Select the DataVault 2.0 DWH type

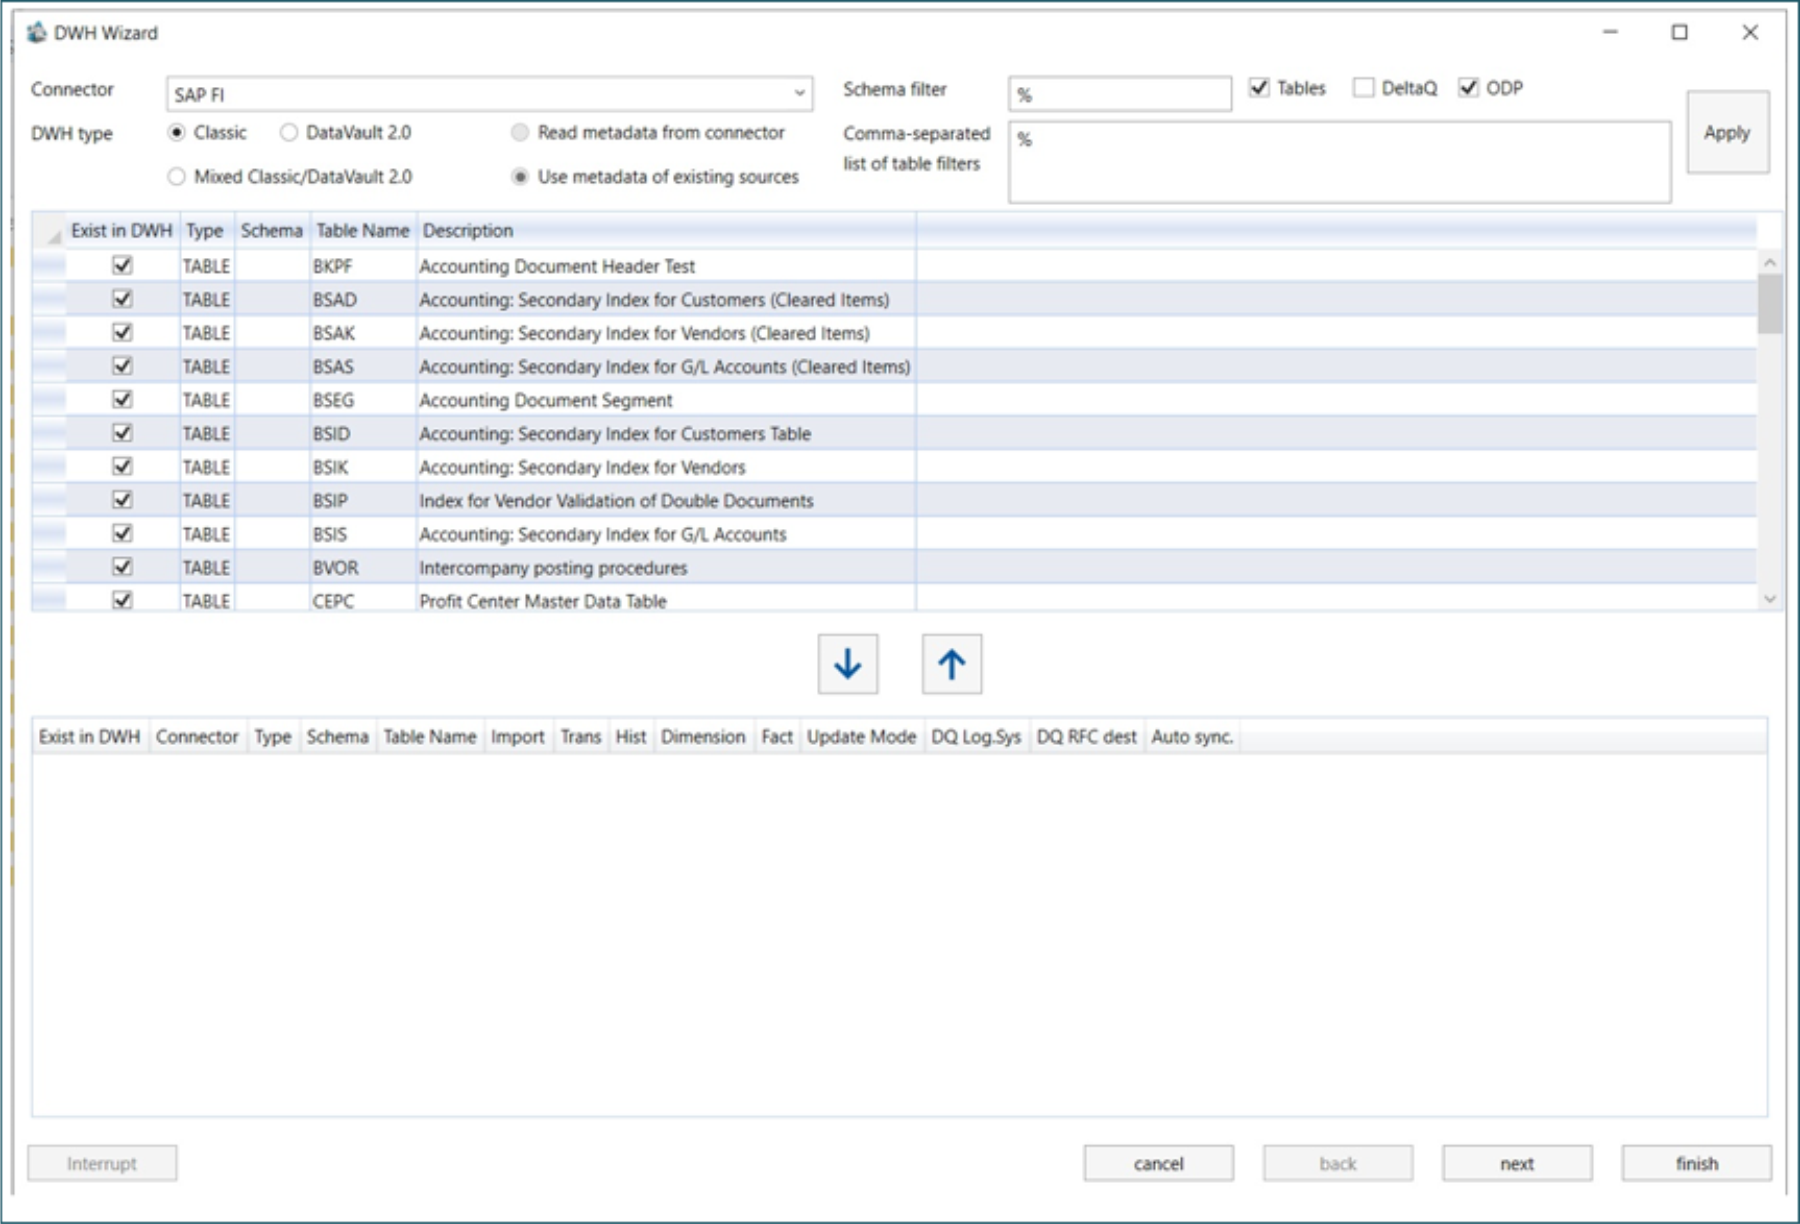(x=289, y=132)
